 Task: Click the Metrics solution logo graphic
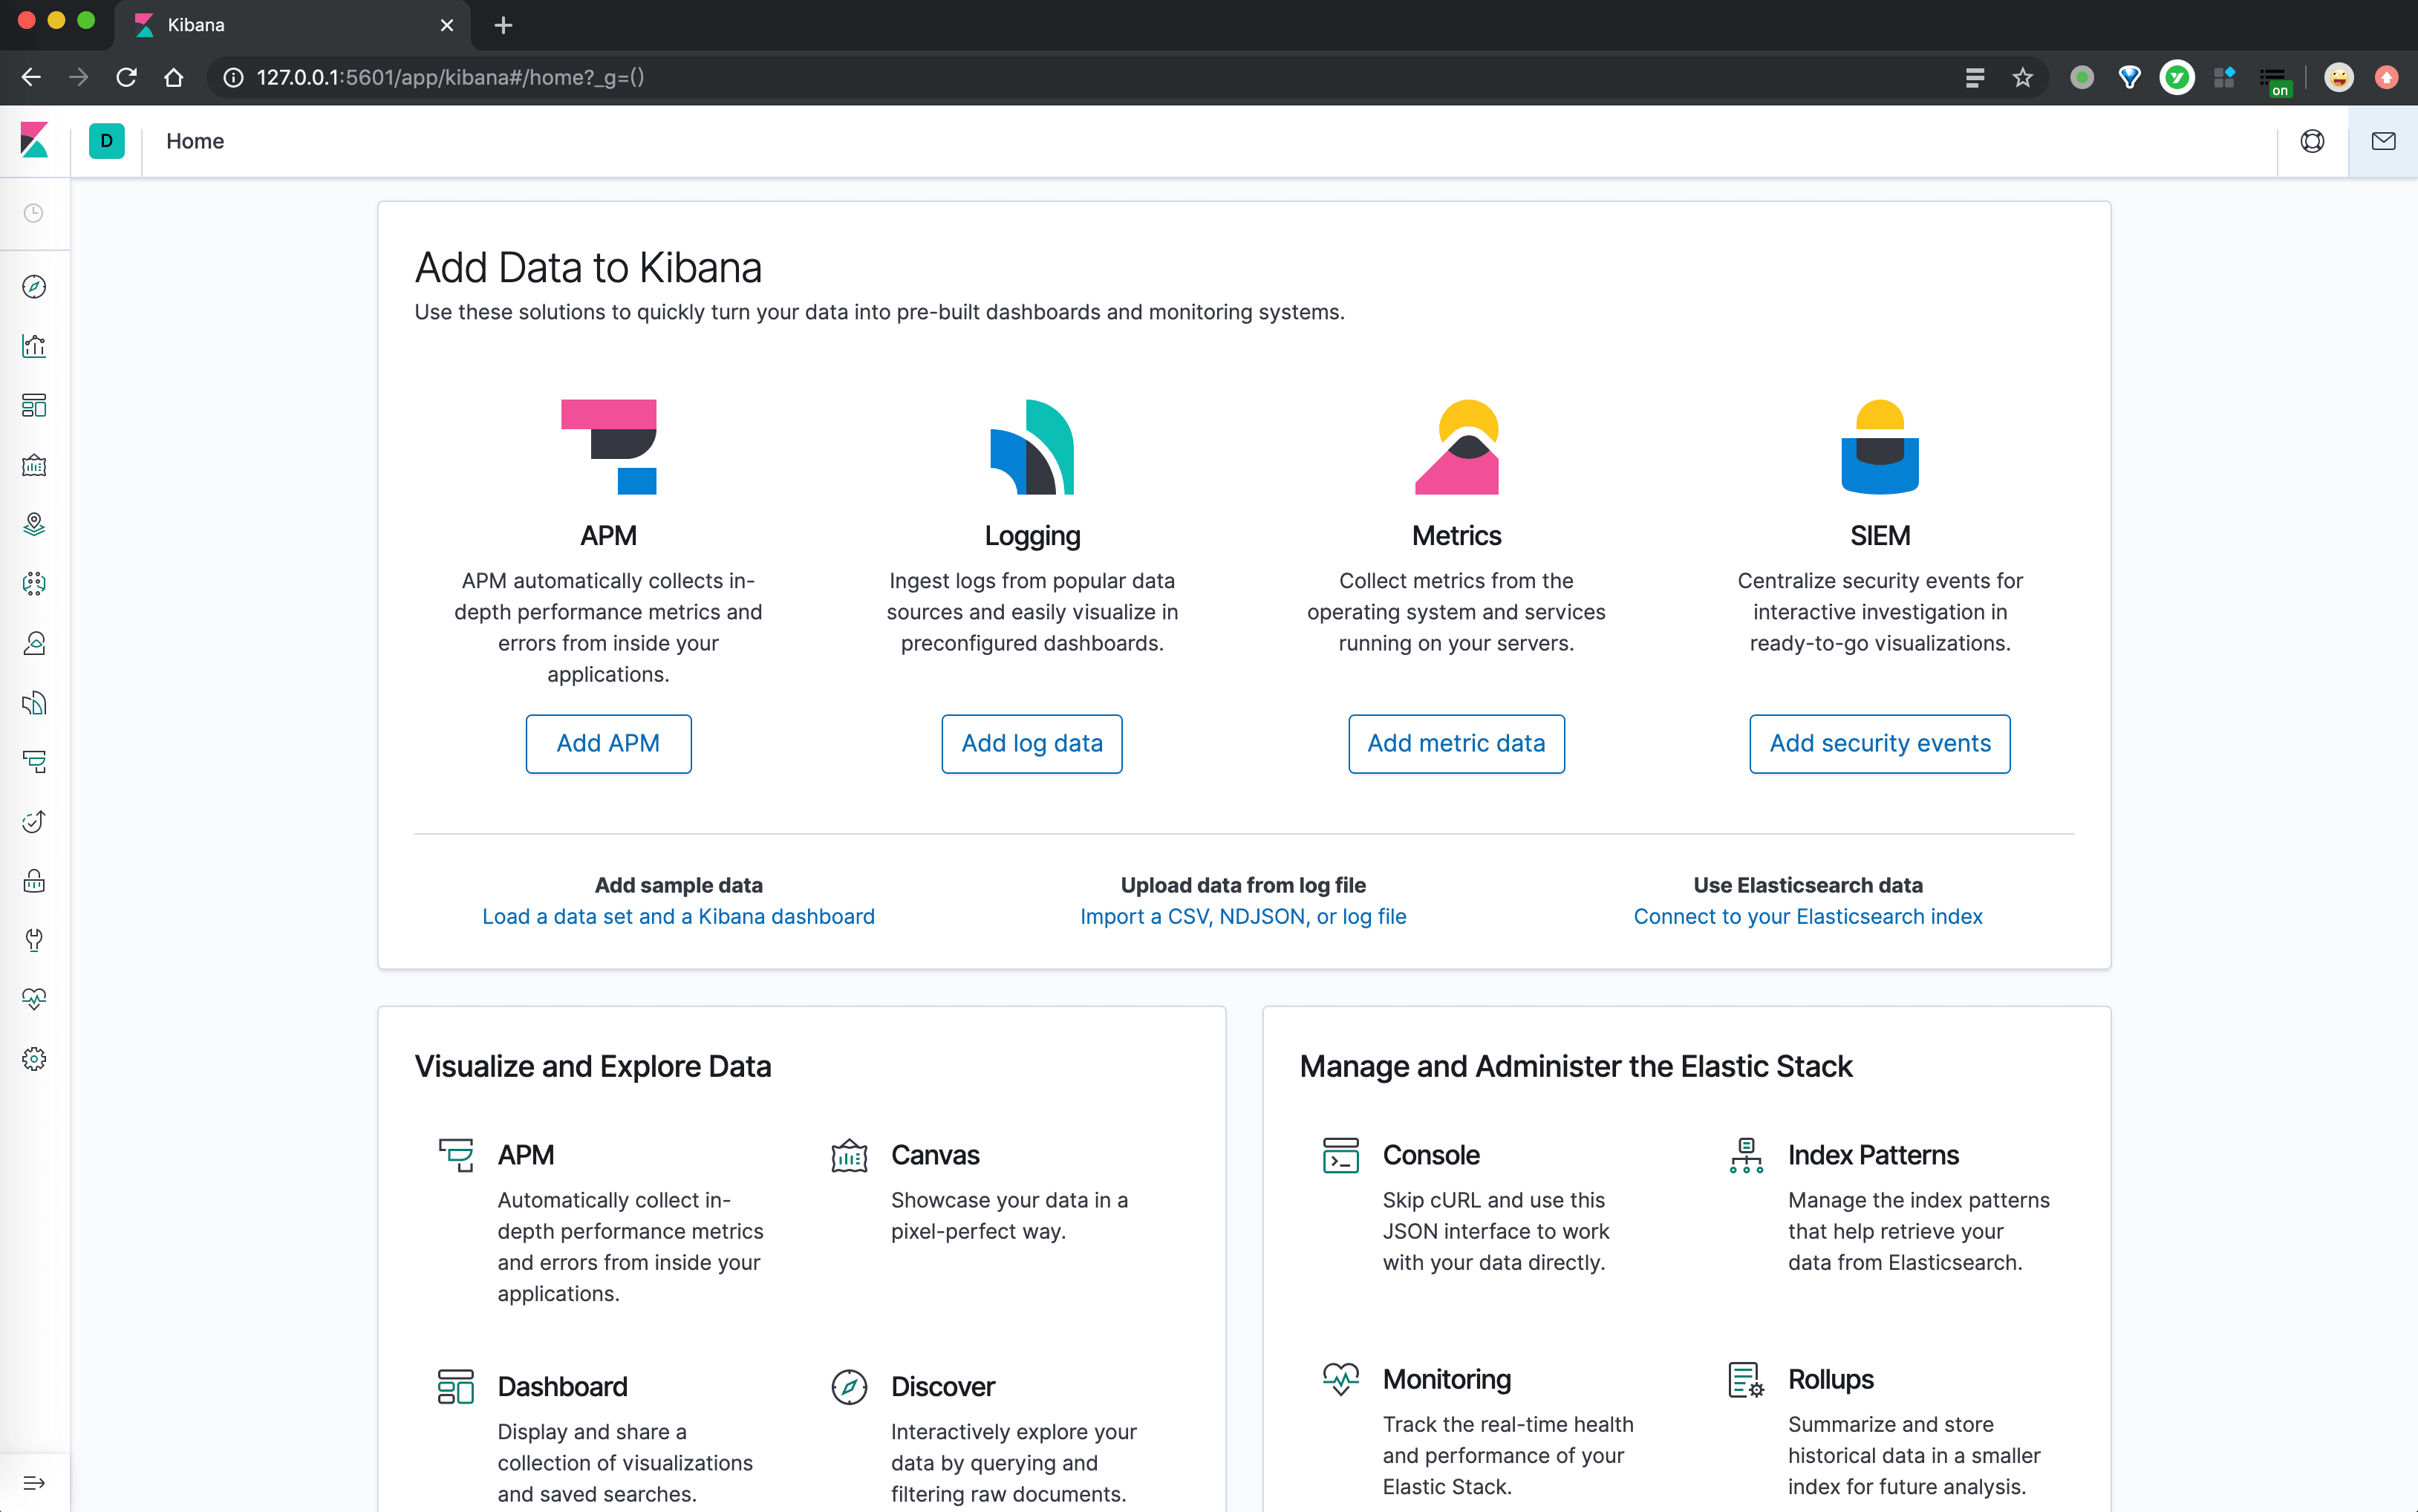(1456, 447)
